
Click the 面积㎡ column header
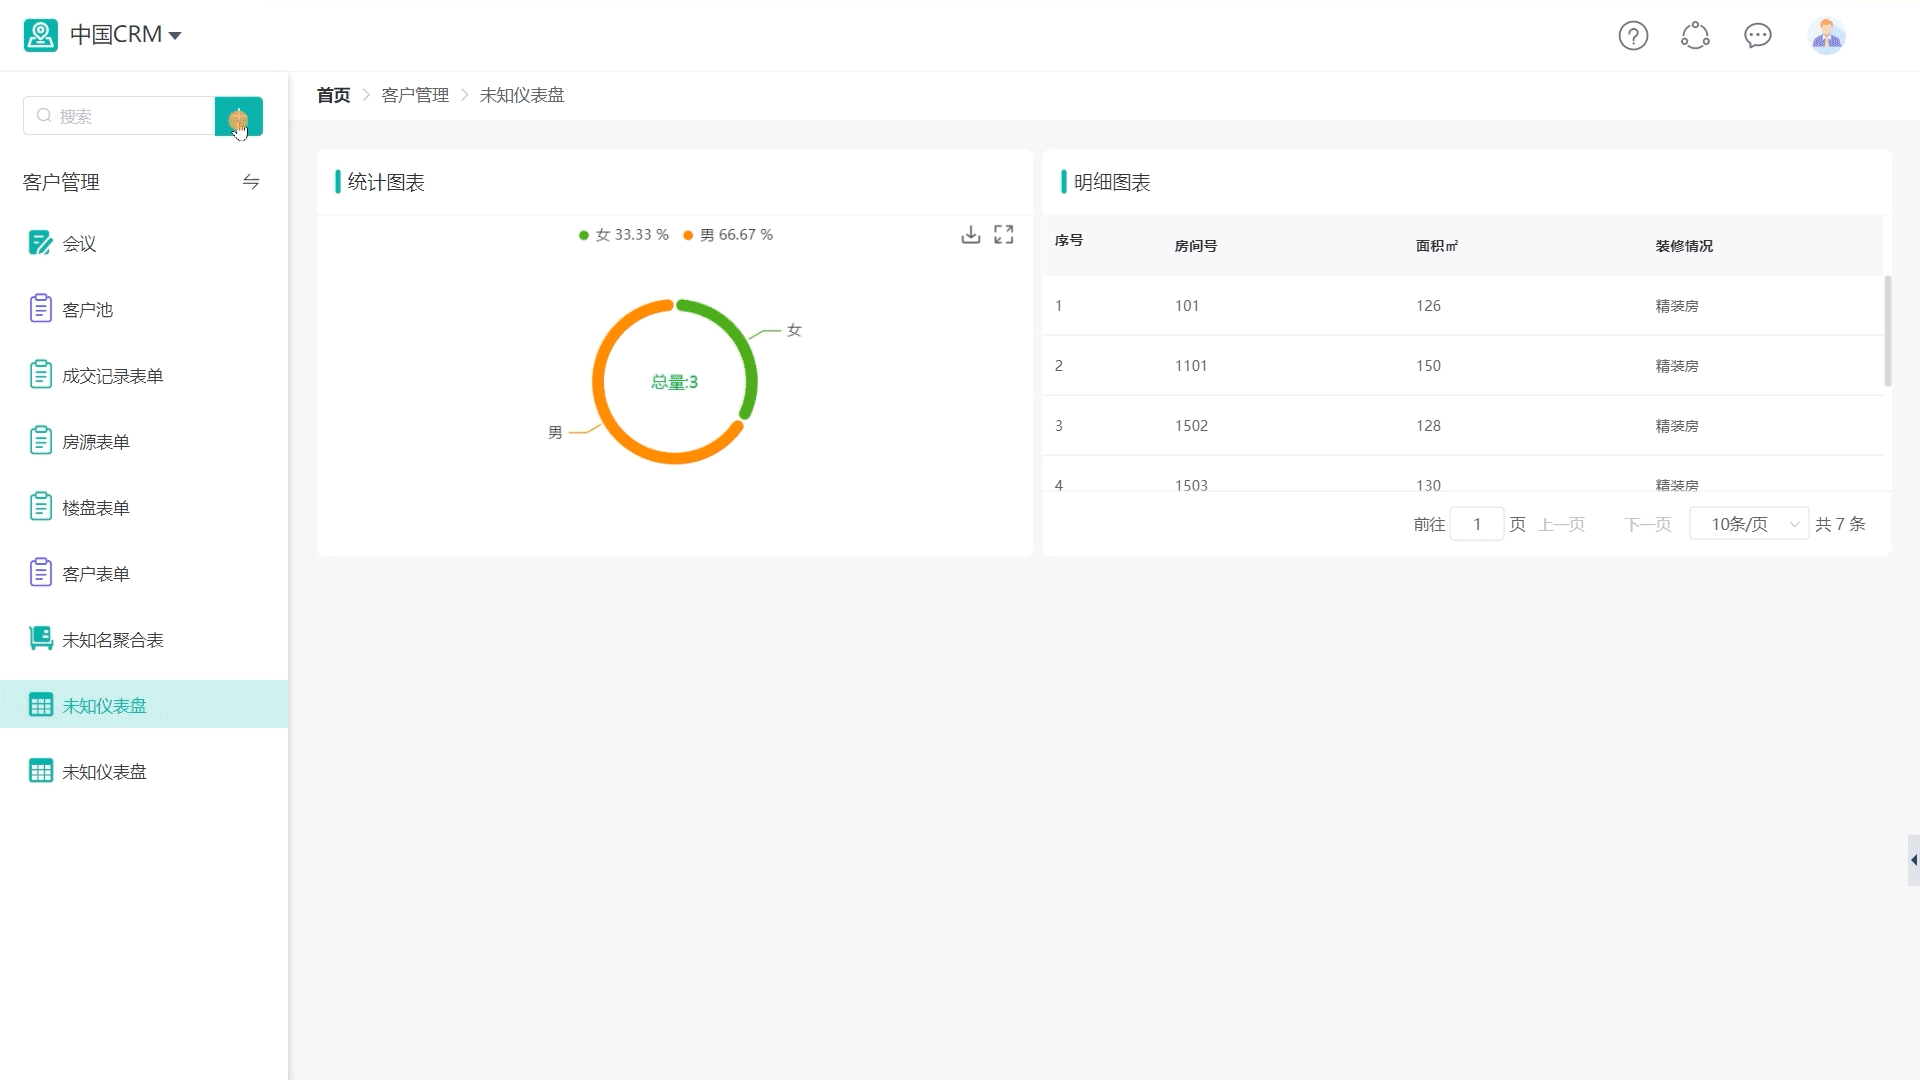1436,246
